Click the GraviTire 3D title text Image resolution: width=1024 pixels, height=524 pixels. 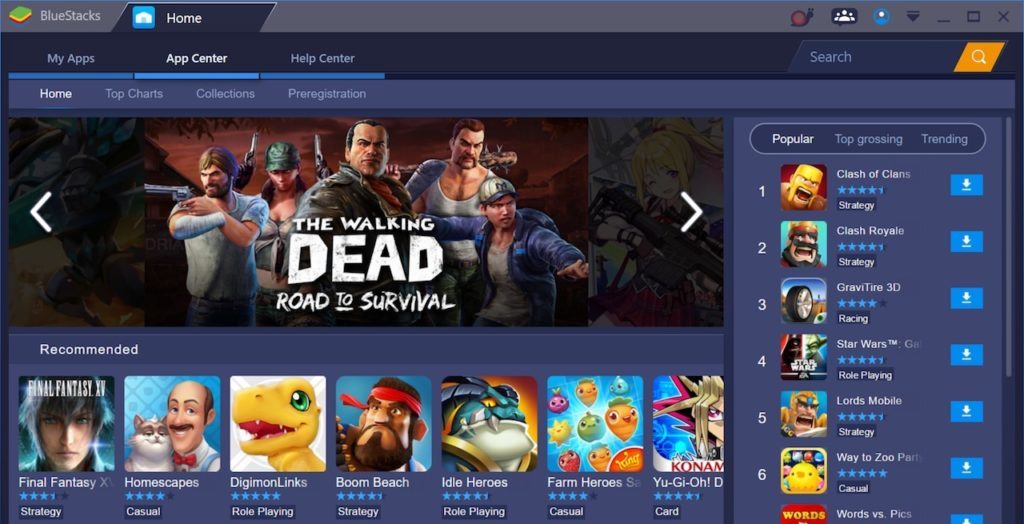click(868, 287)
